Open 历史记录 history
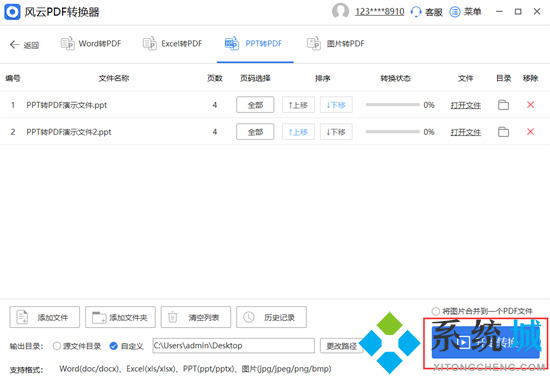Viewport: 550px width, 385px height. click(x=271, y=317)
